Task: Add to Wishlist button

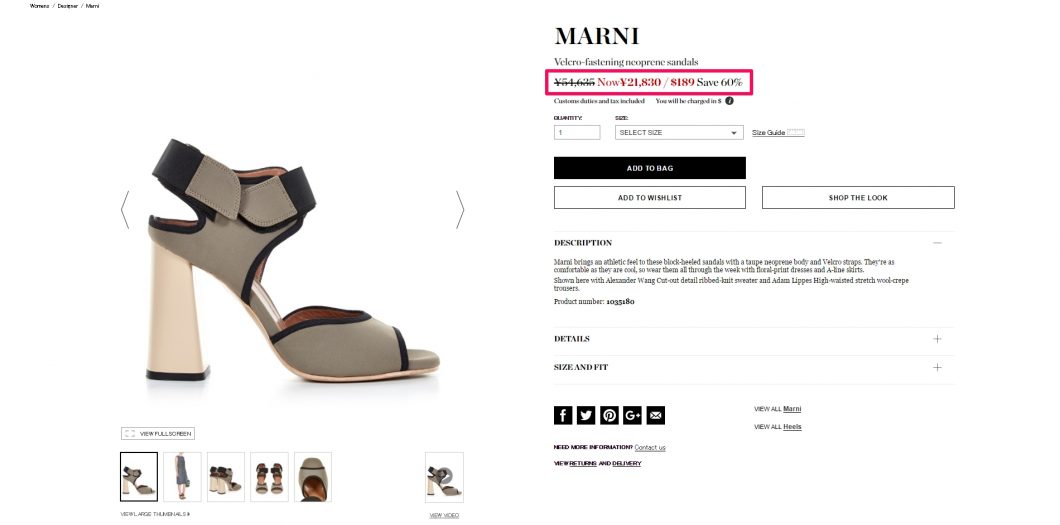Action: point(650,198)
